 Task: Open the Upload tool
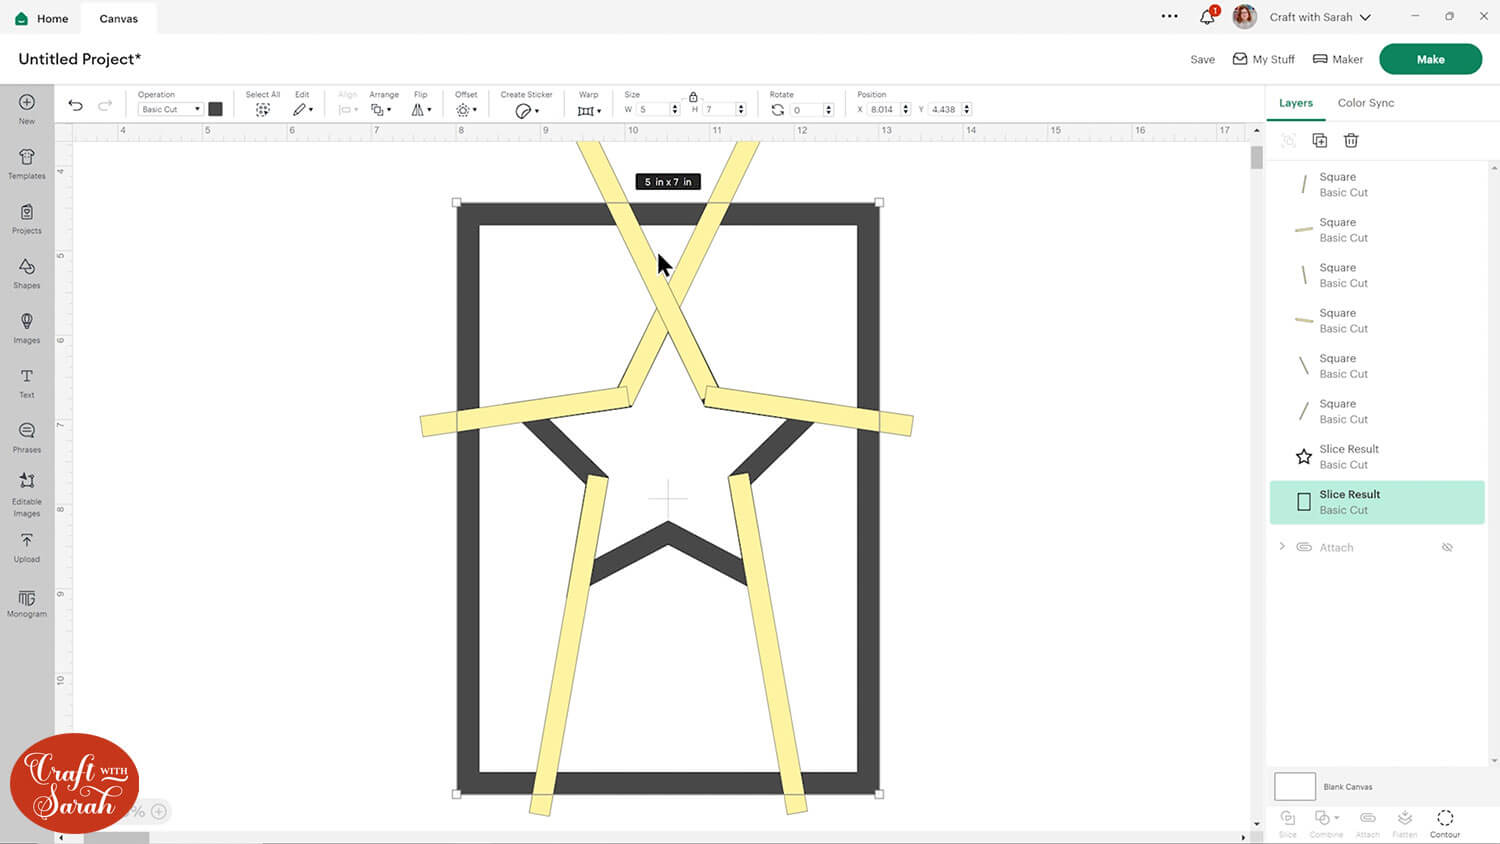pos(27,546)
